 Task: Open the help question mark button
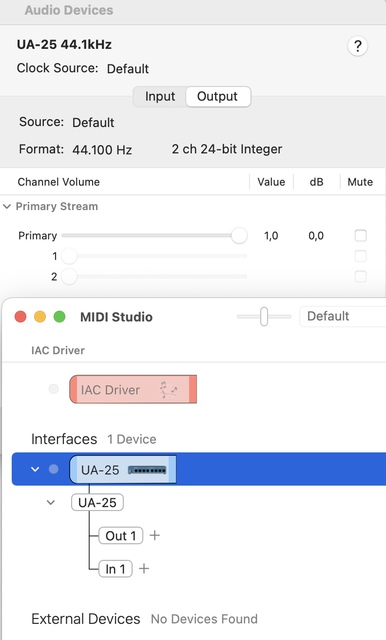[357, 46]
